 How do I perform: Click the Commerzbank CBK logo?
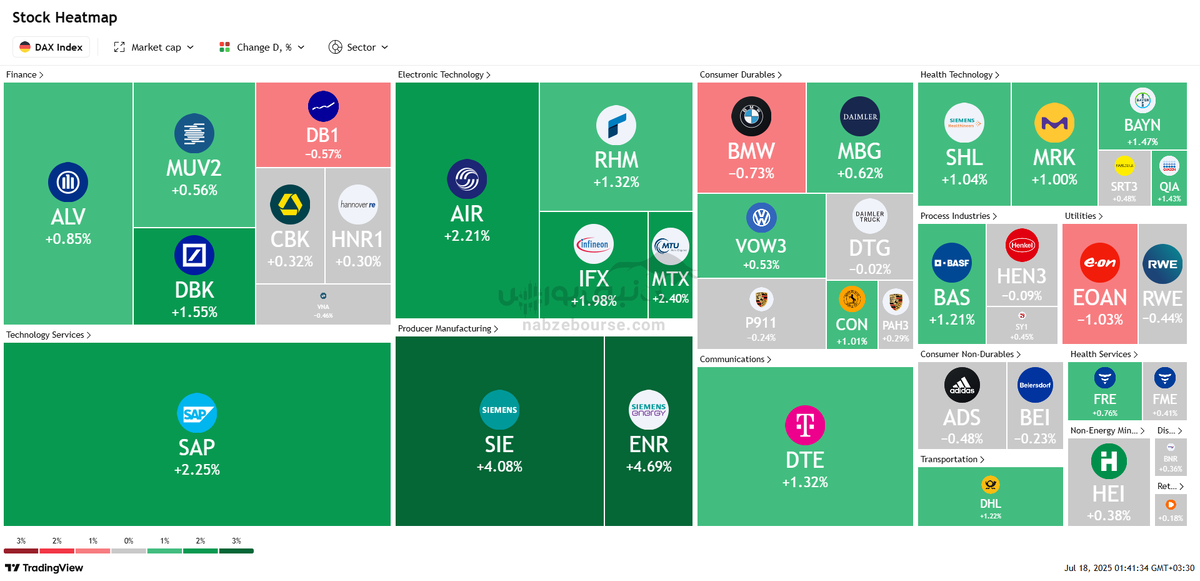(290, 205)
